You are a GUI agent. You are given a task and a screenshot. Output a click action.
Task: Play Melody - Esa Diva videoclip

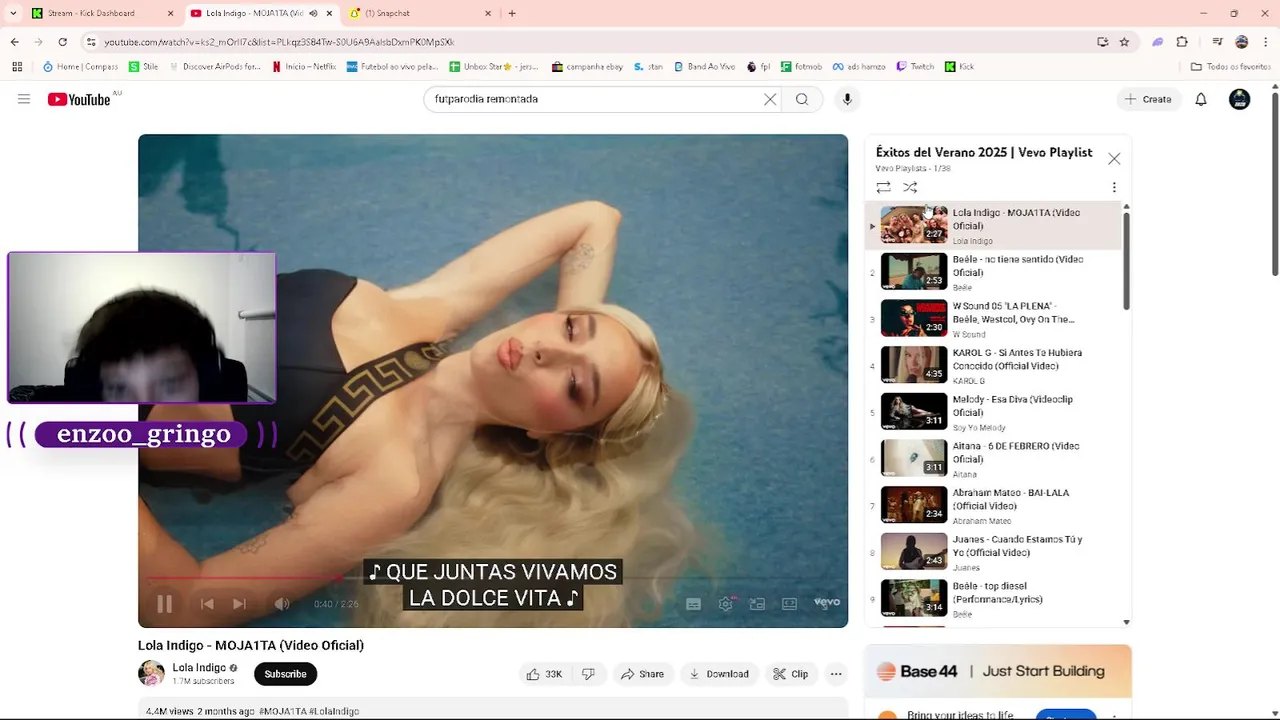coord(995,412)
